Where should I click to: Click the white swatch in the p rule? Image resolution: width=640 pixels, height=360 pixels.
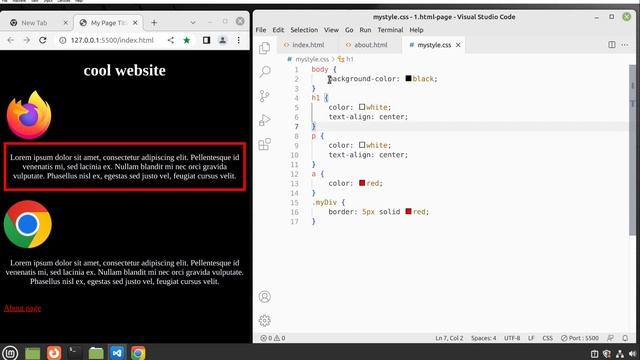click(x=362, y=144)
